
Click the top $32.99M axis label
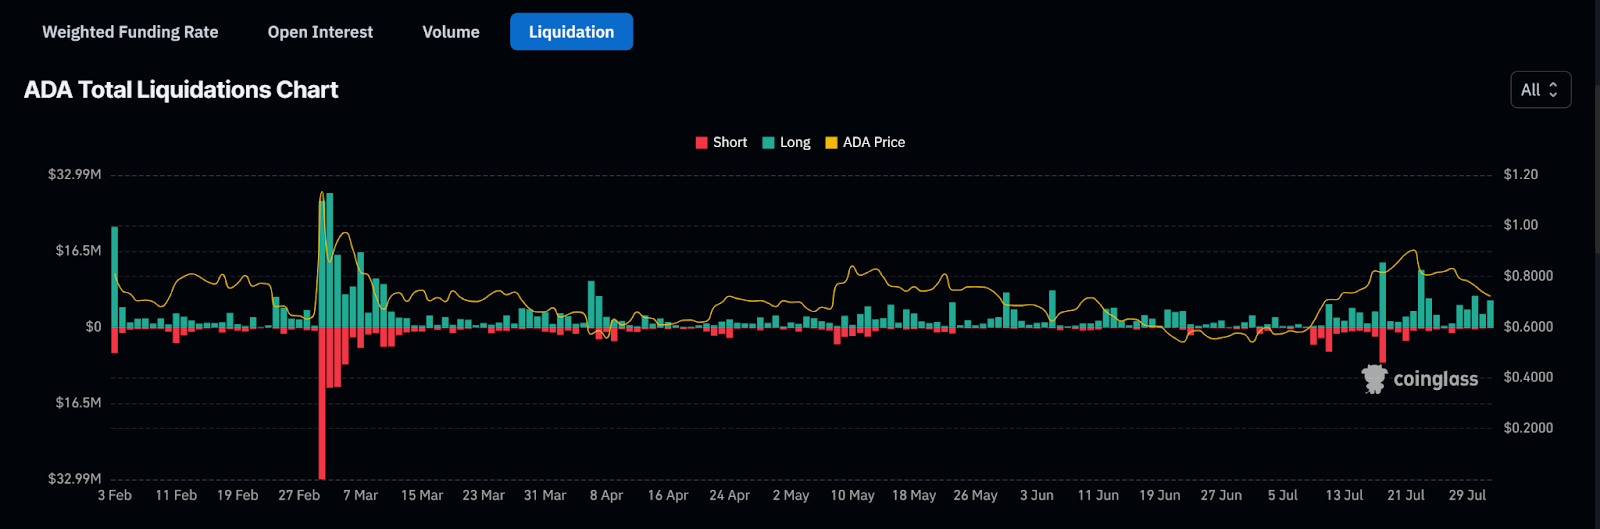(75, 174)
